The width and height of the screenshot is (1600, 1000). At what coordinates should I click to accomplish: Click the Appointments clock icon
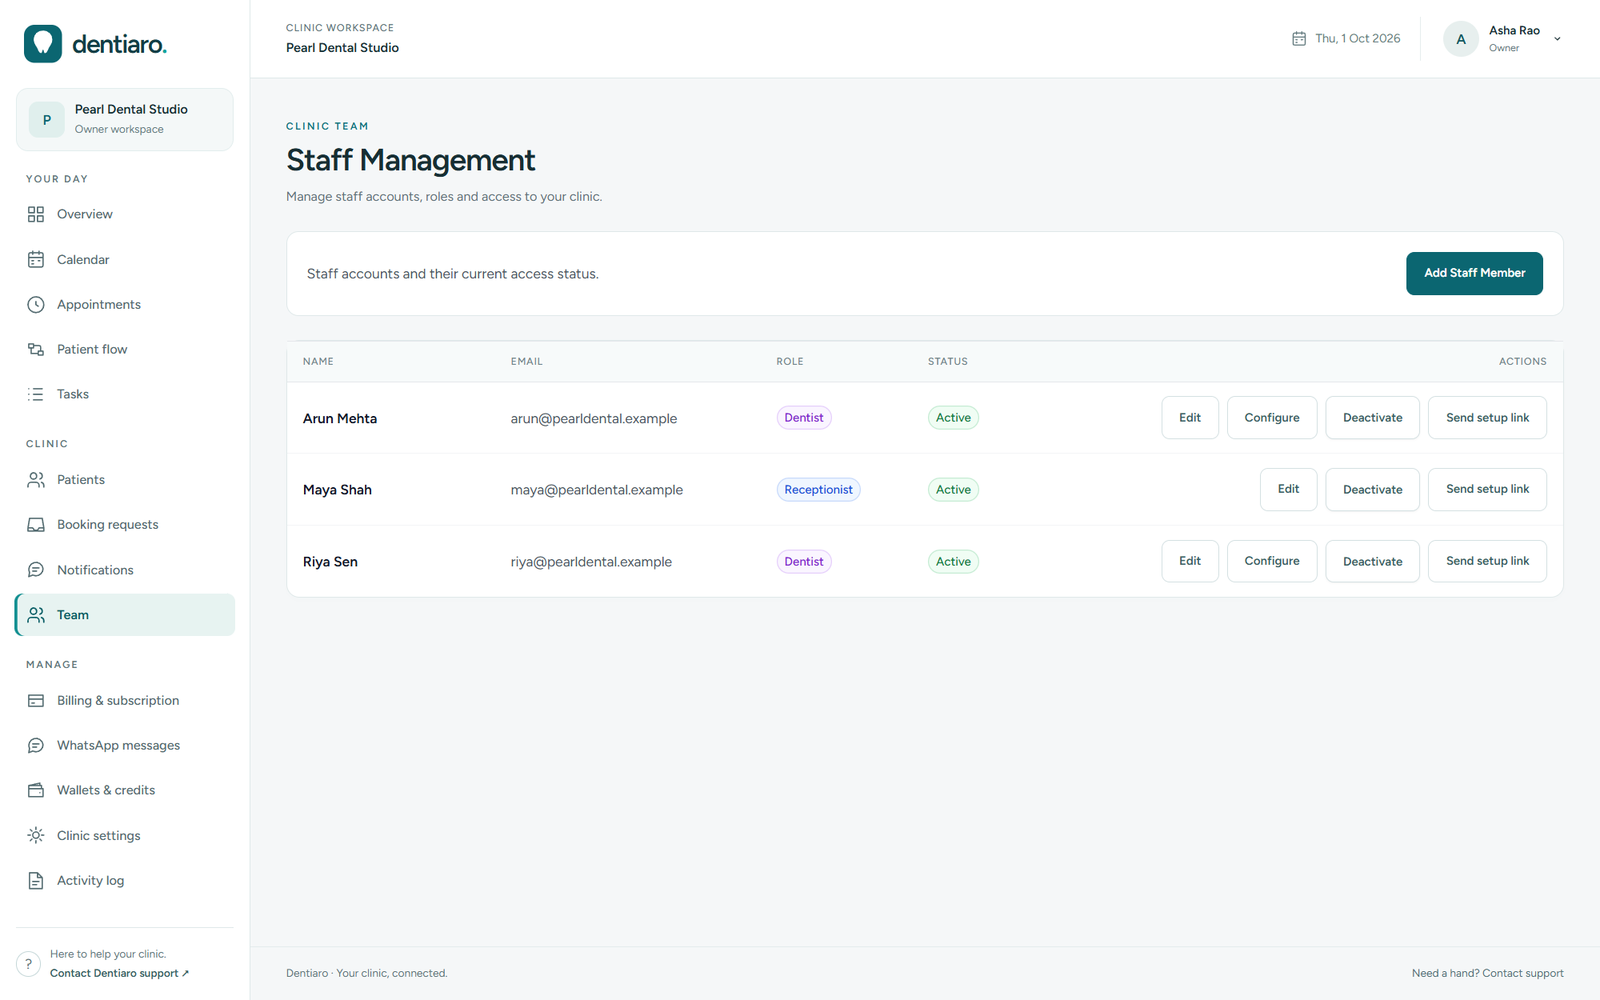[x=36, y=304]
